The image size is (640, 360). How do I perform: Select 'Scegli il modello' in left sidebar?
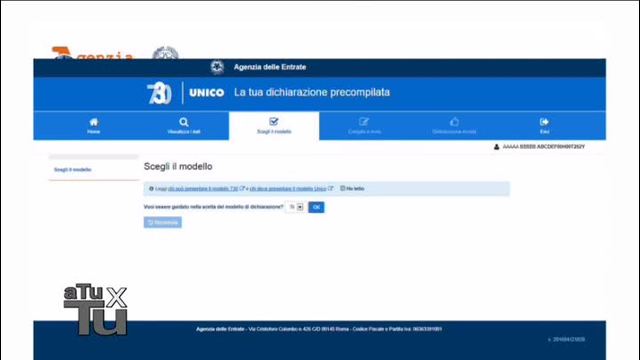tap(73, 170)
